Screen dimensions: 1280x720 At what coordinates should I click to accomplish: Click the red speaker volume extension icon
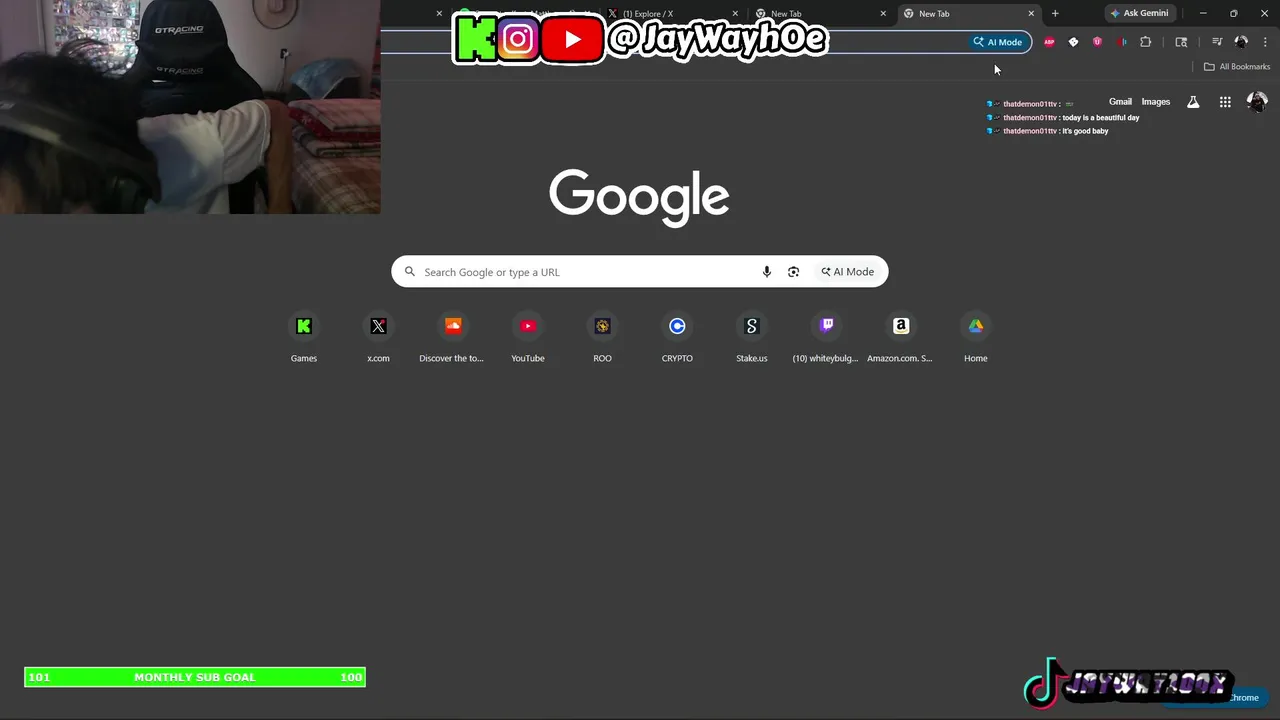click(1121, 42)
